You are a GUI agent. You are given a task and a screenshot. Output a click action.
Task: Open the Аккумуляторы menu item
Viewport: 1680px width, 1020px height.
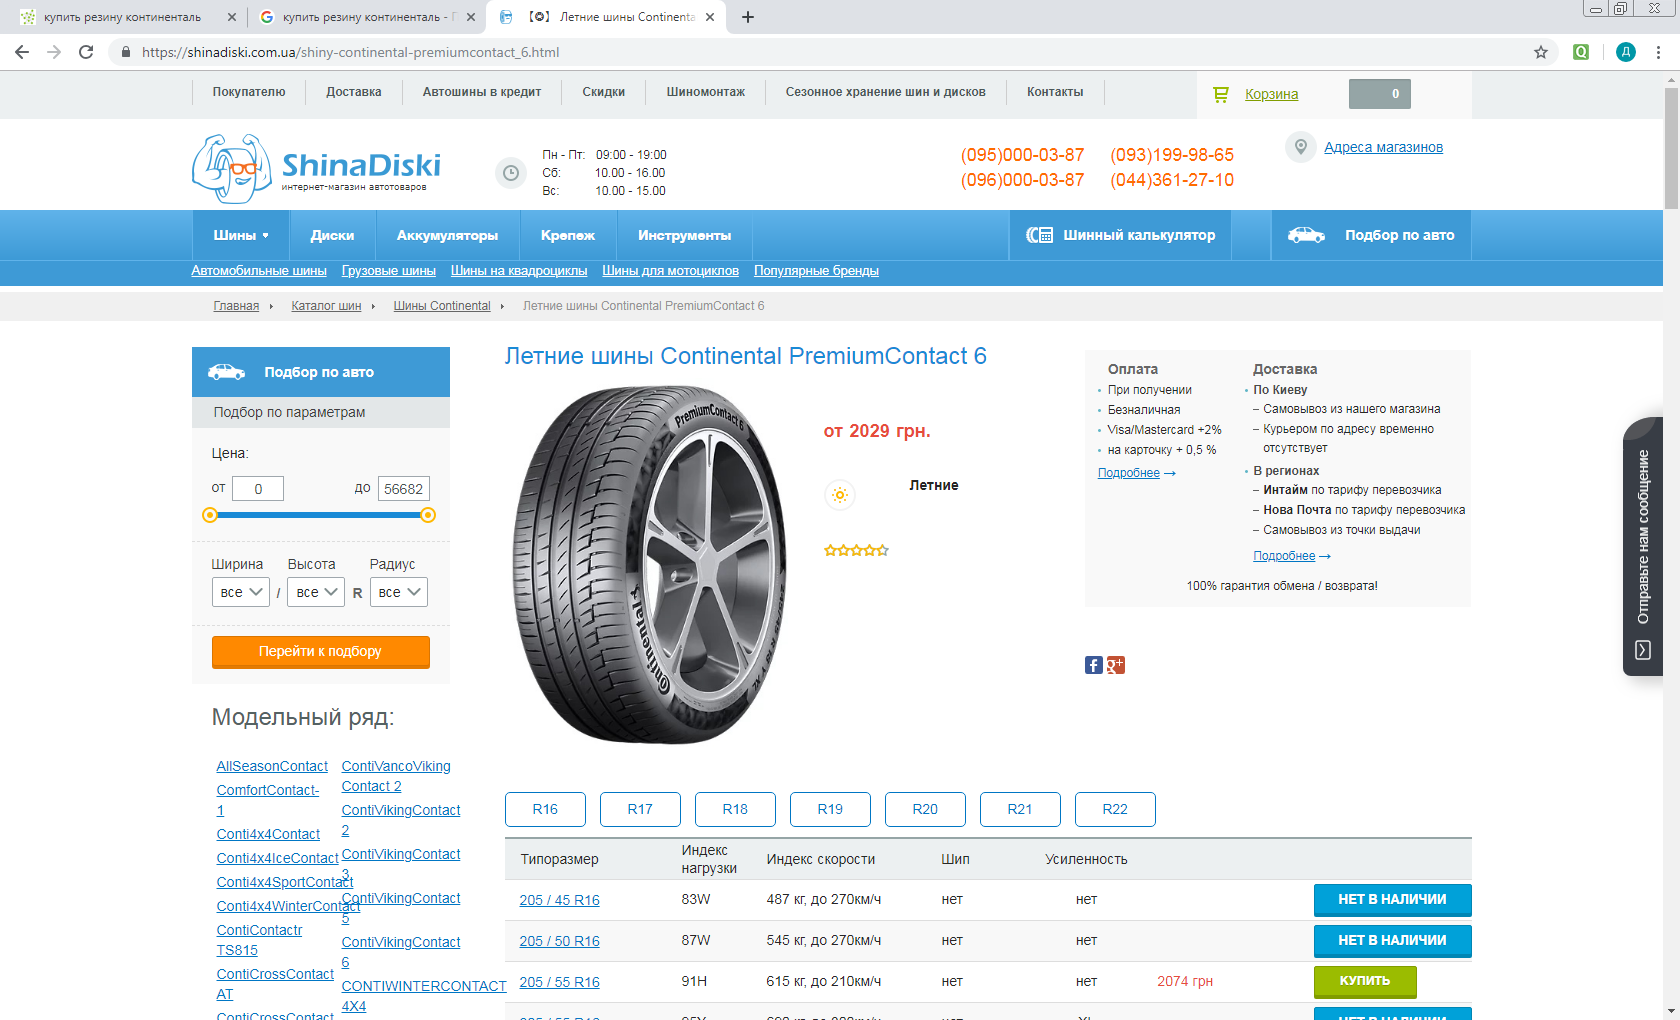[x=447, y=235]
